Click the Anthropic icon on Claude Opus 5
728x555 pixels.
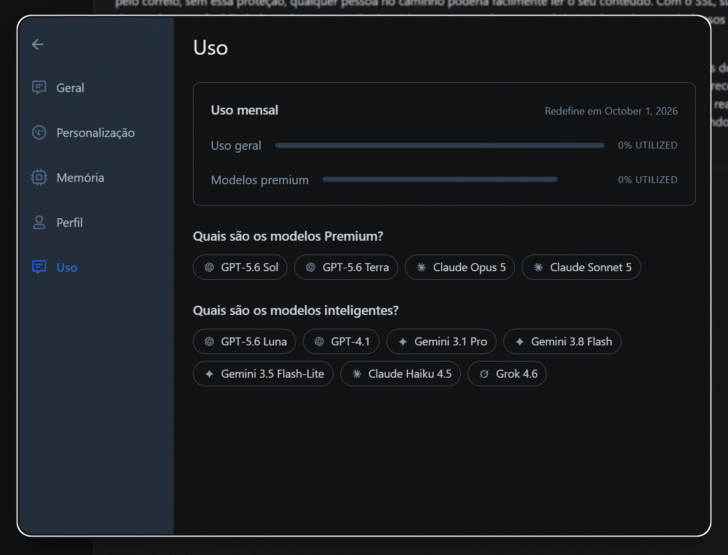(421, 267)
